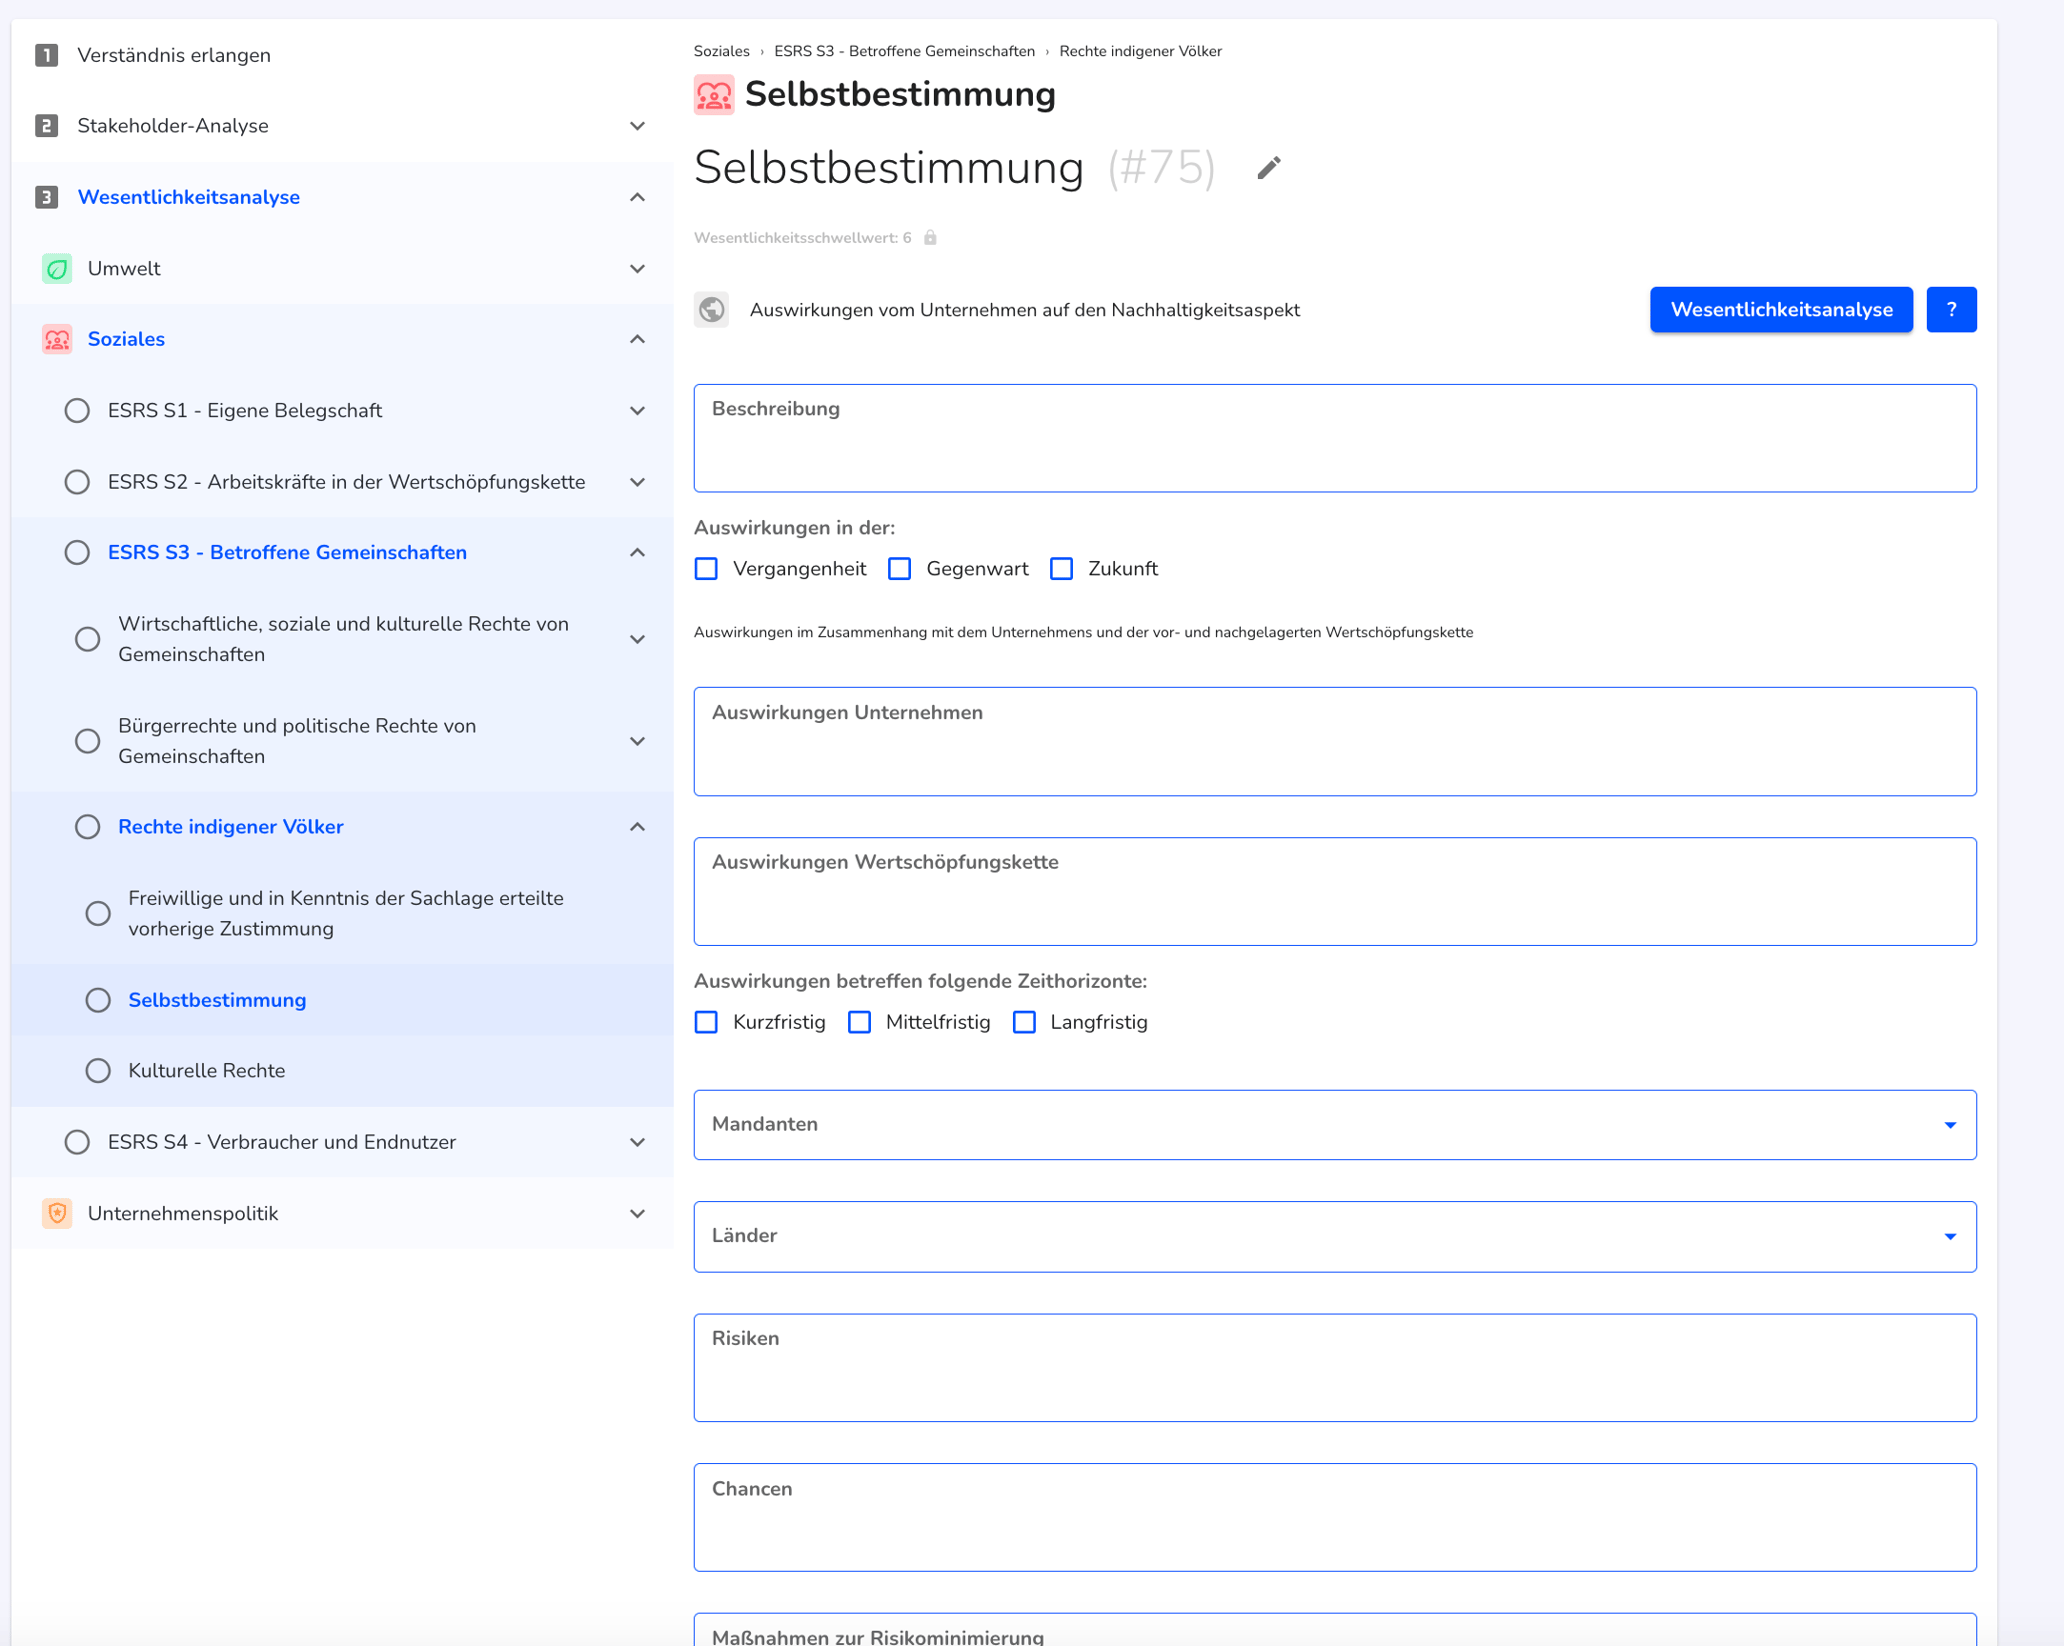The width and height of the screenshot is (2064, 1646).
Task: Click Soziales breadcrumb link
Action: (x=721, y=51)
